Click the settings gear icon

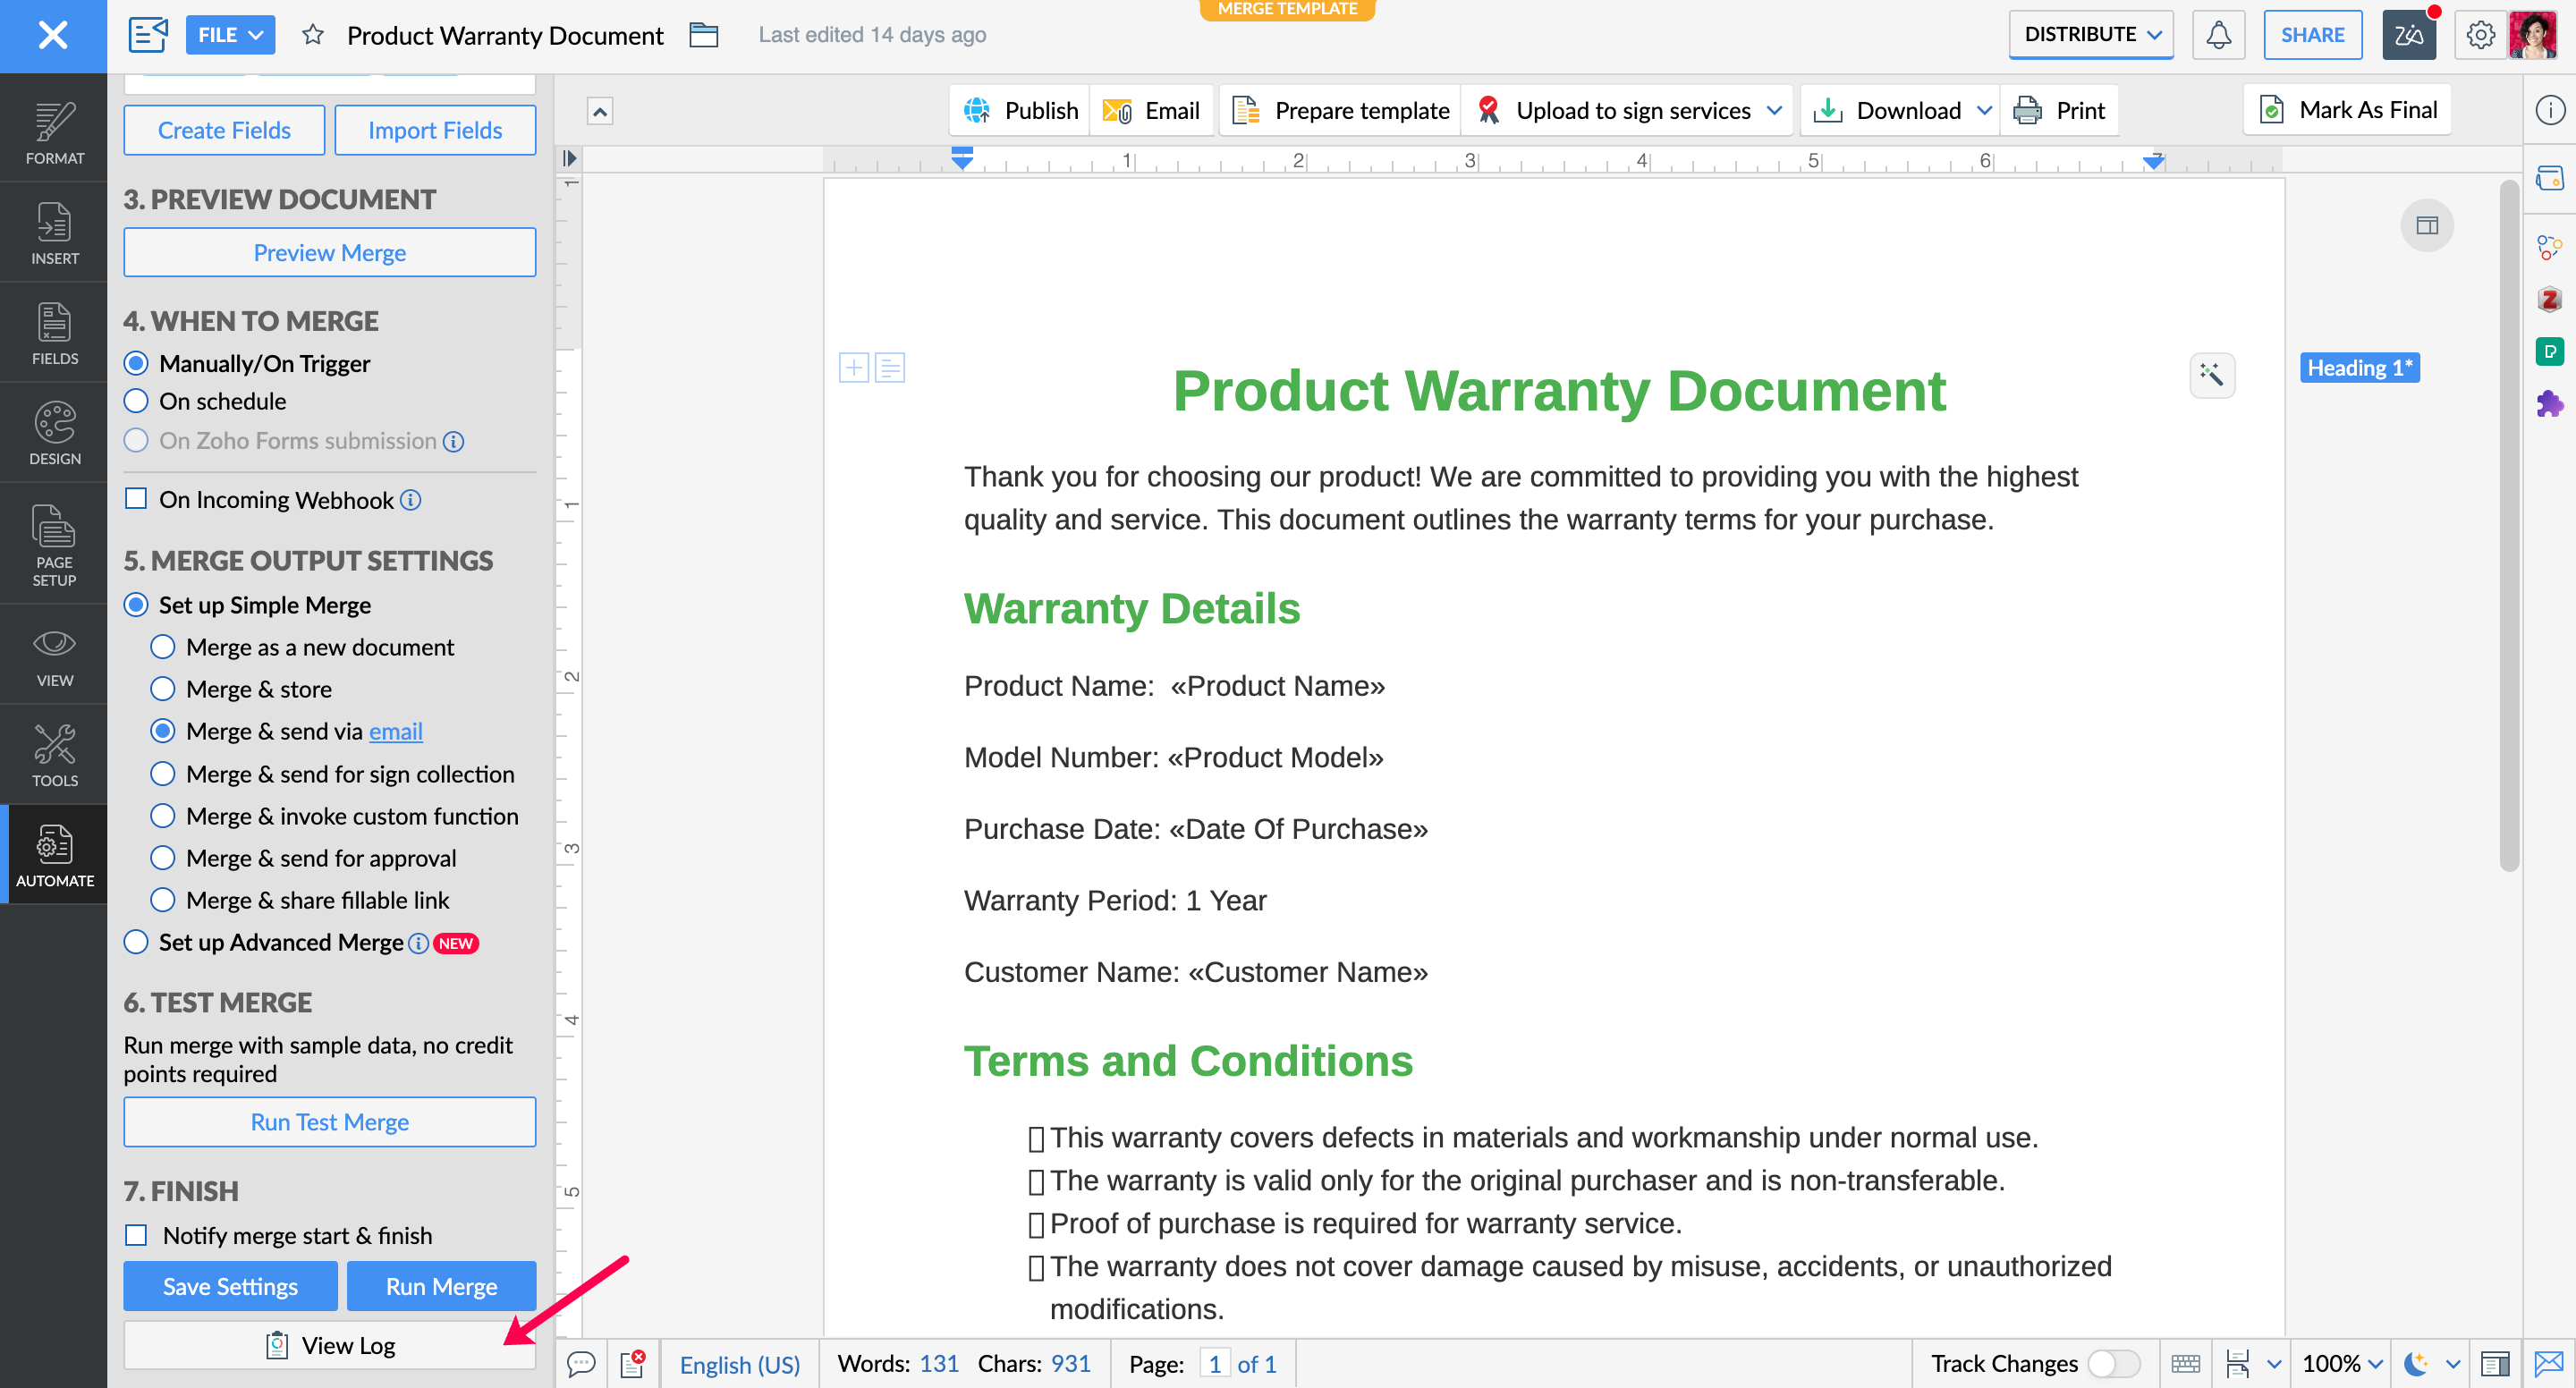click(2479, 36)
